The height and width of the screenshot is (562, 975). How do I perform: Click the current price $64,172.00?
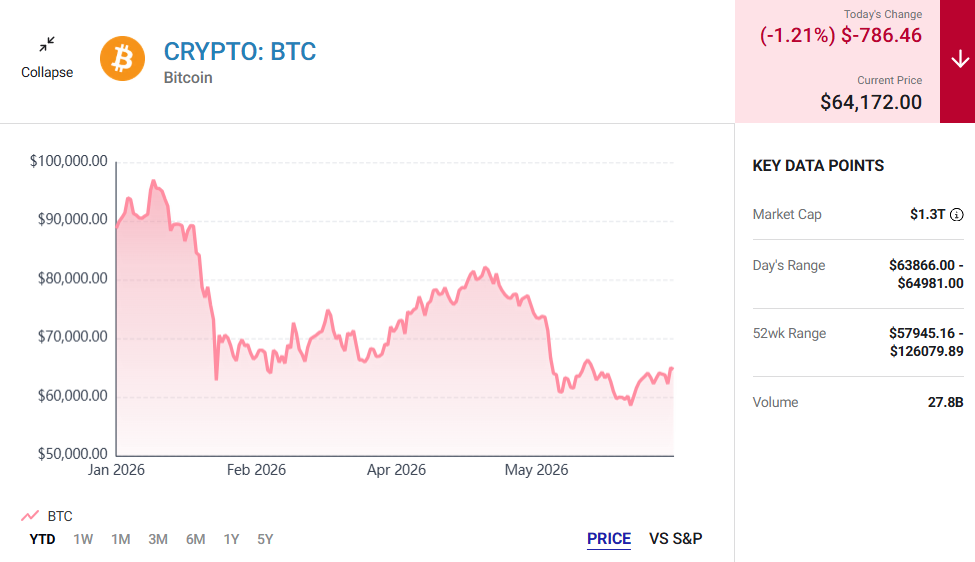tap(871, 102)
